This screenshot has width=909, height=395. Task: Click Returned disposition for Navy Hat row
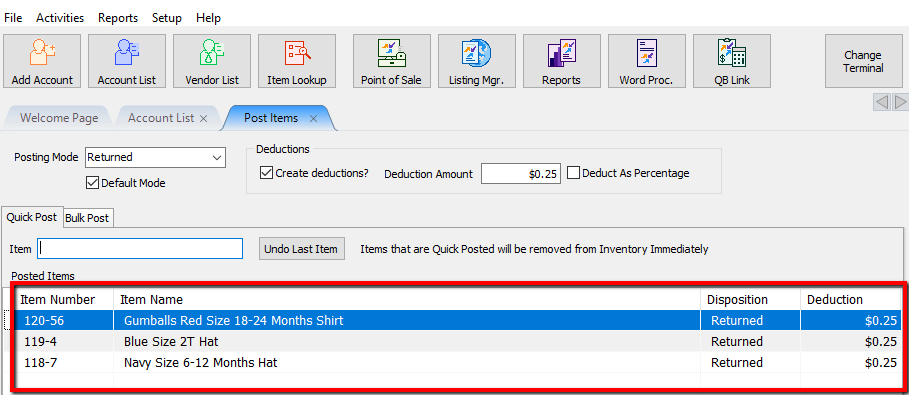737,363
